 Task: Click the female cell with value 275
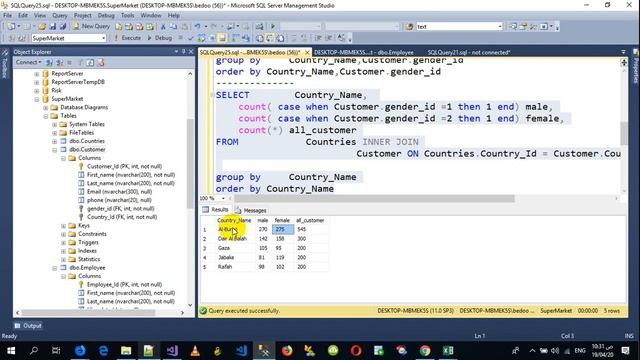pyautogui.click(x=282, y=229)
